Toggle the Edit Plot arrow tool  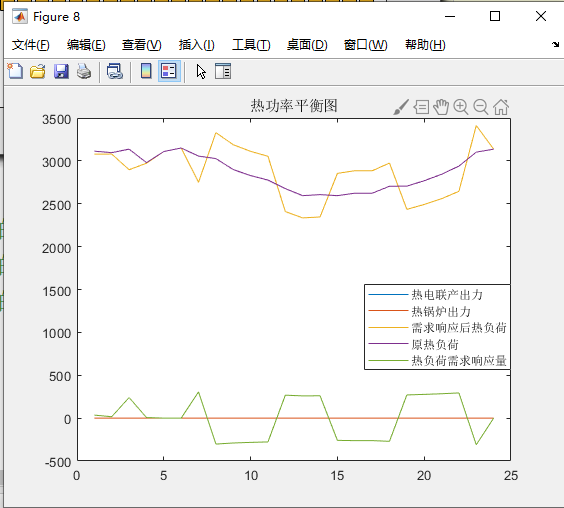201,71
